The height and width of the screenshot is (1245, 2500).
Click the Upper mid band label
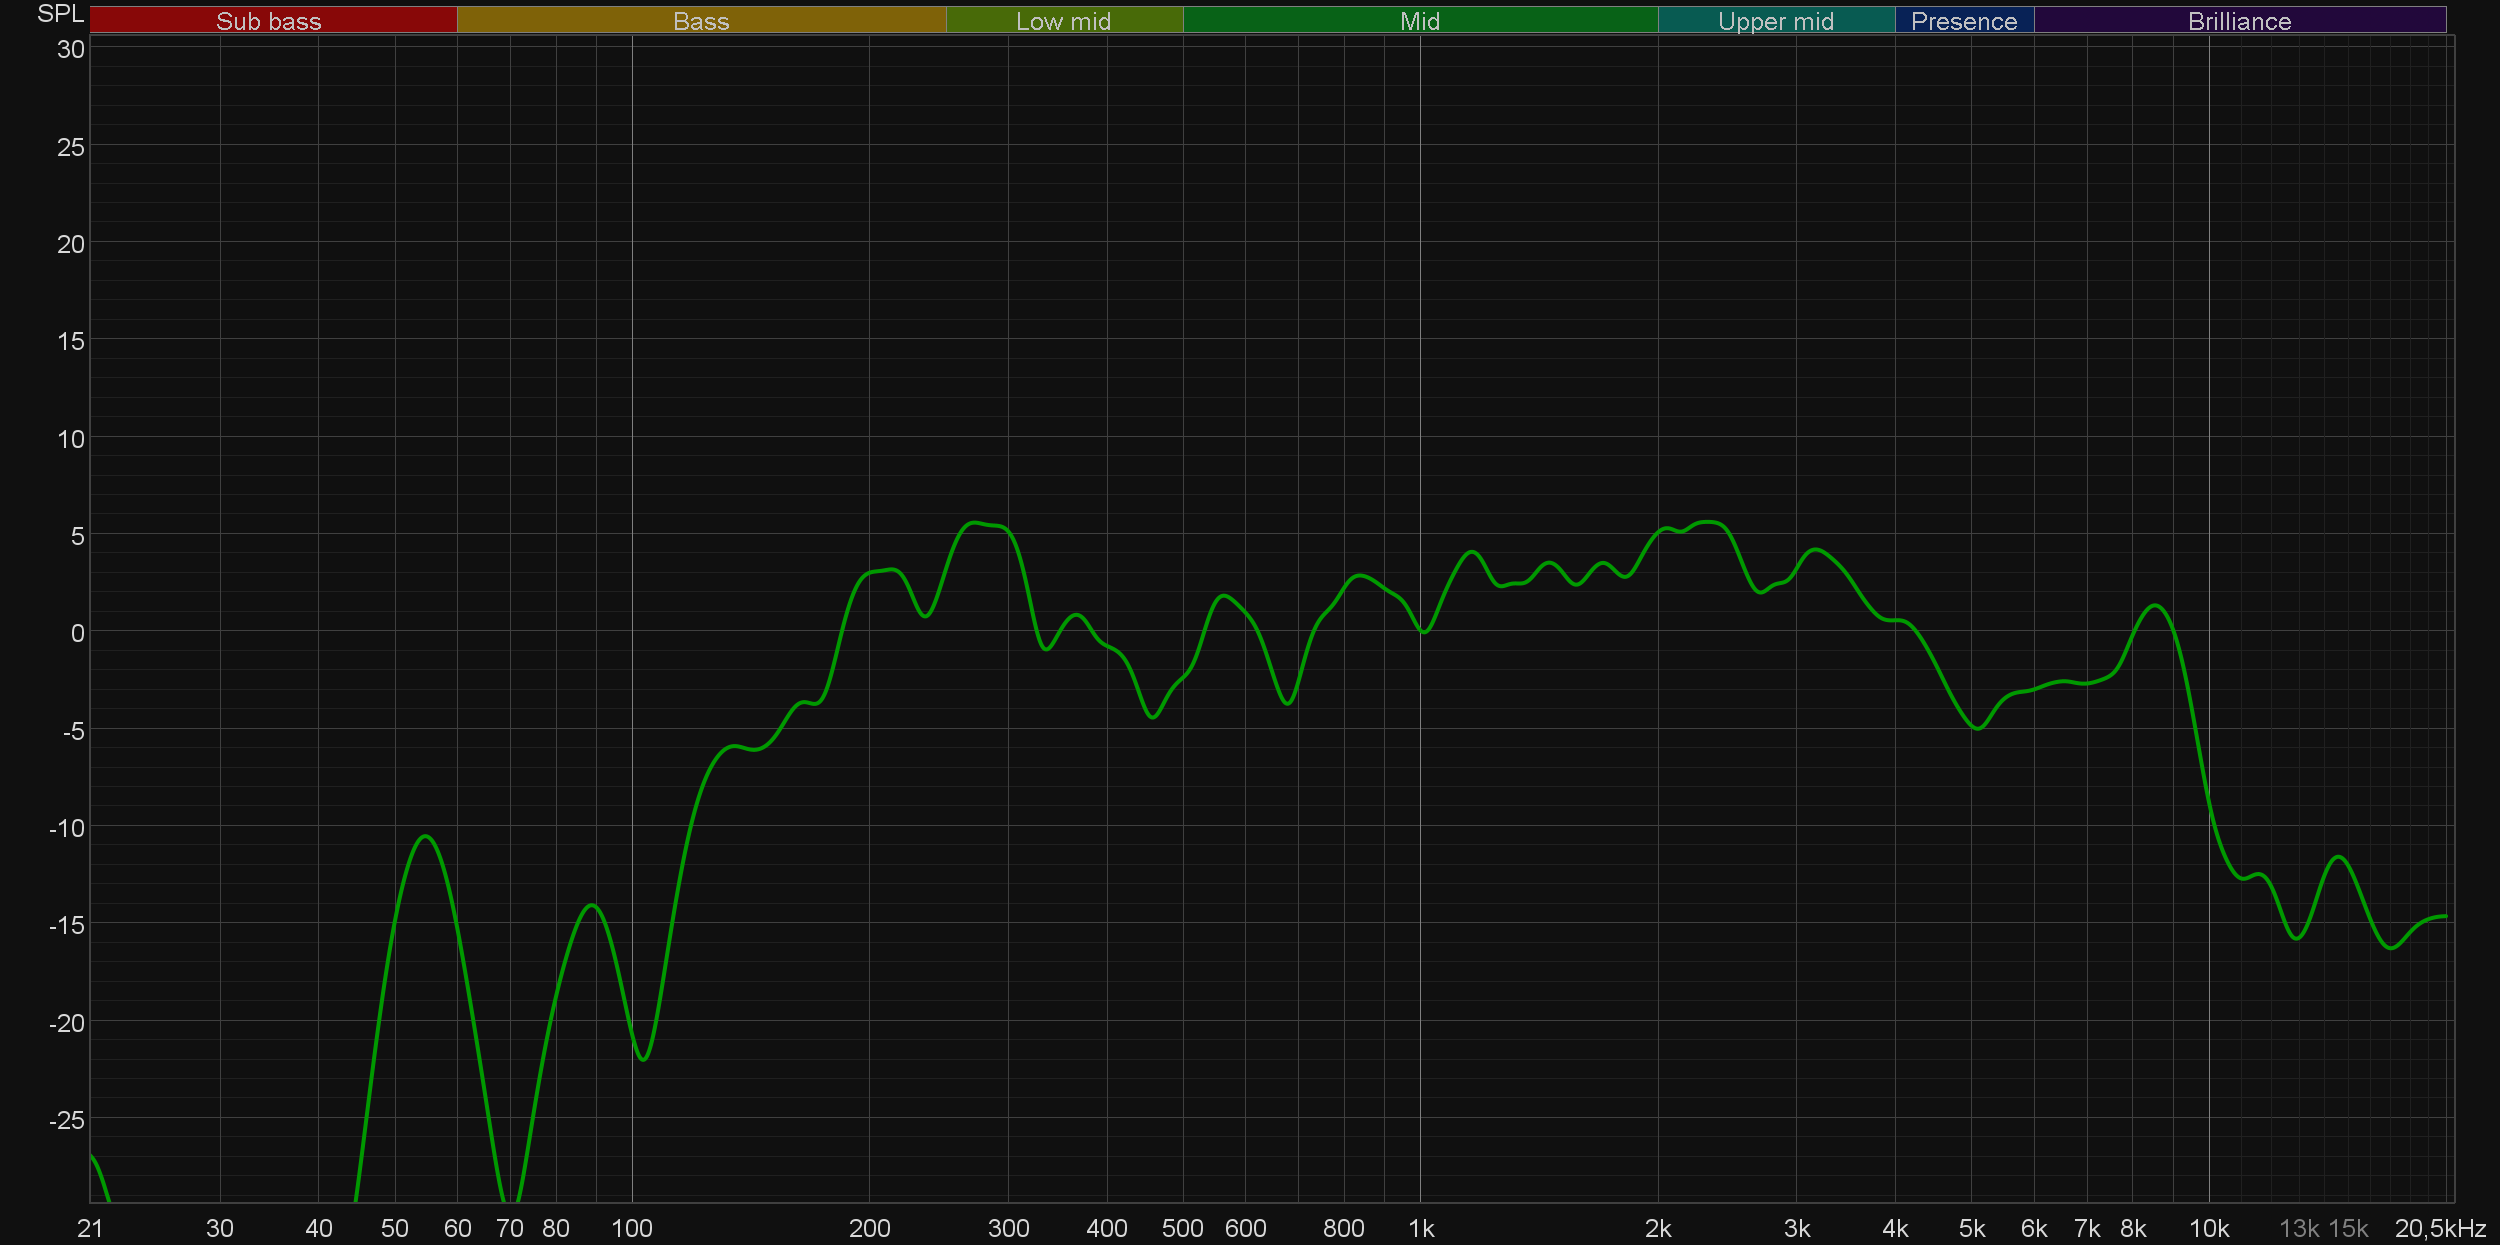[1776, 21]
